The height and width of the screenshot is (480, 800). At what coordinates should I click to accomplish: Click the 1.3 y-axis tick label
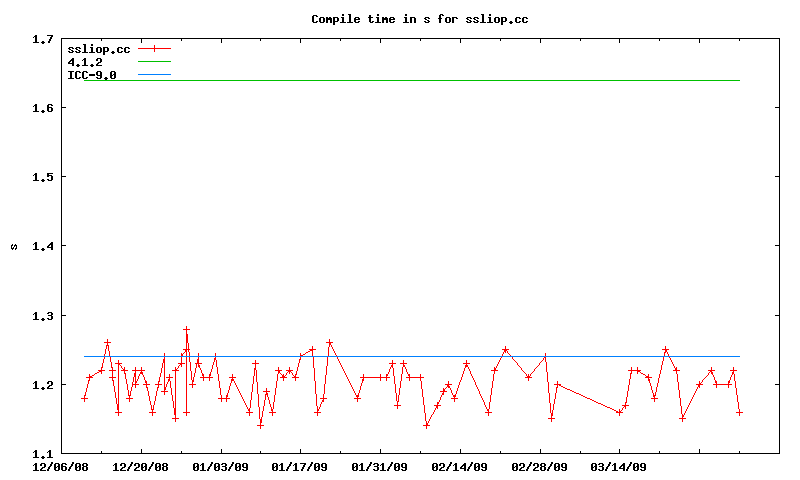click(x=43, y=315)
